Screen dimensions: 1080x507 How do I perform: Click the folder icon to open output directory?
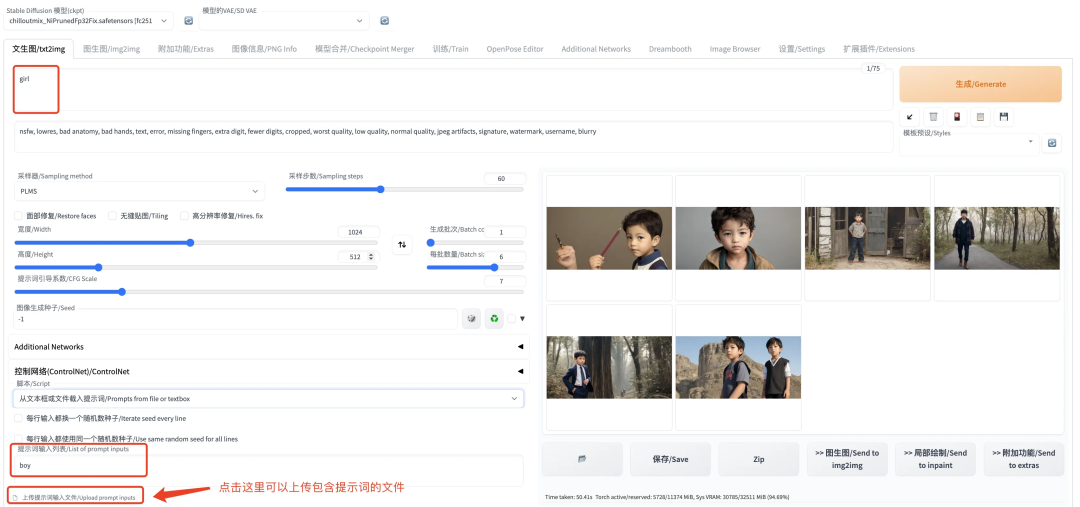point(582,459)
